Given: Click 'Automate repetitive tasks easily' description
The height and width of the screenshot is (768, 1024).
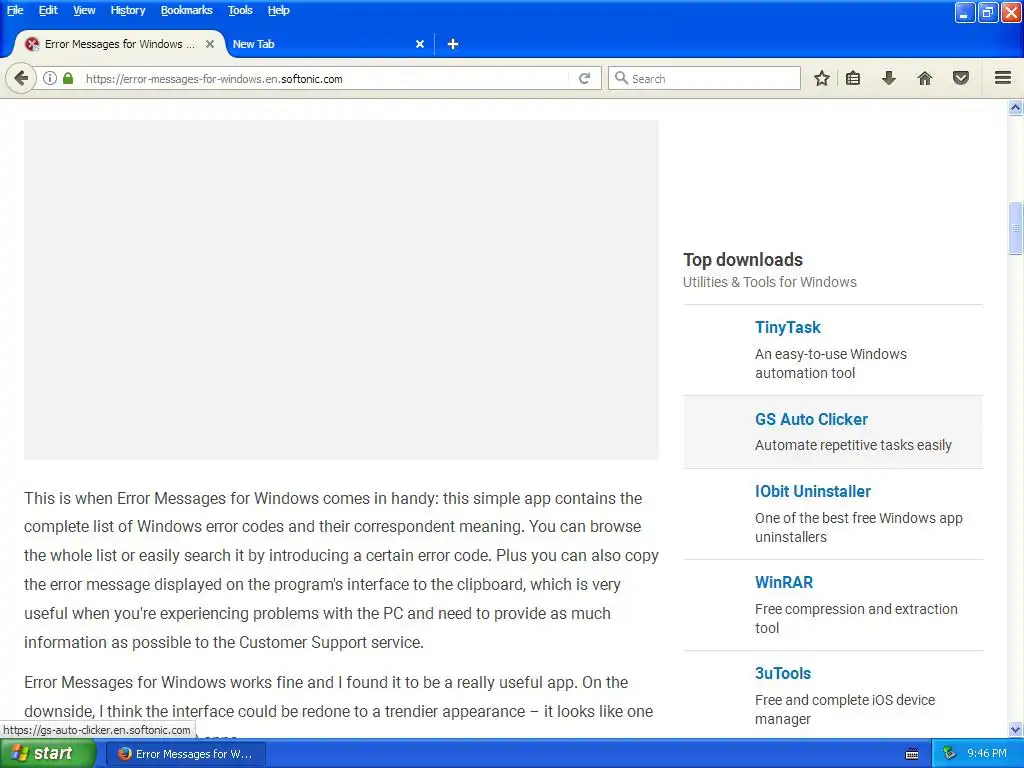Looking at the screenshot, I should point(853,445).
